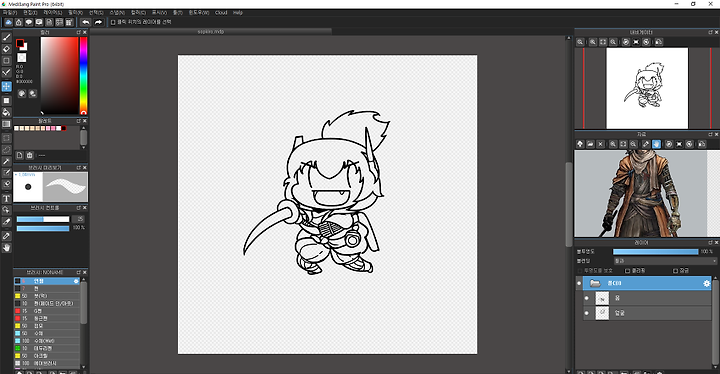Collapse the folder layer in layer panel
The width and height of the screenshot is (720, 374).
595,283
